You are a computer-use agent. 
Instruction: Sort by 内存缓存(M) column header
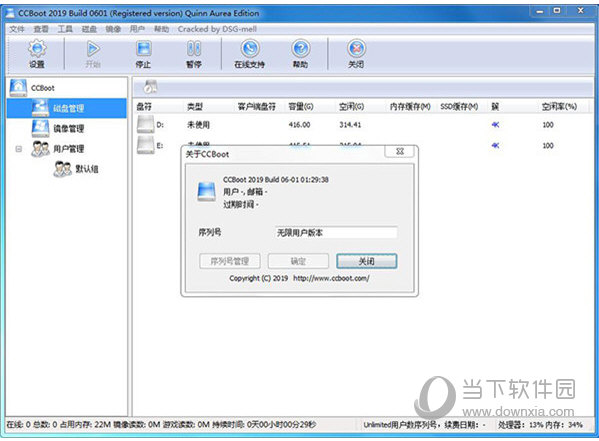410,107
